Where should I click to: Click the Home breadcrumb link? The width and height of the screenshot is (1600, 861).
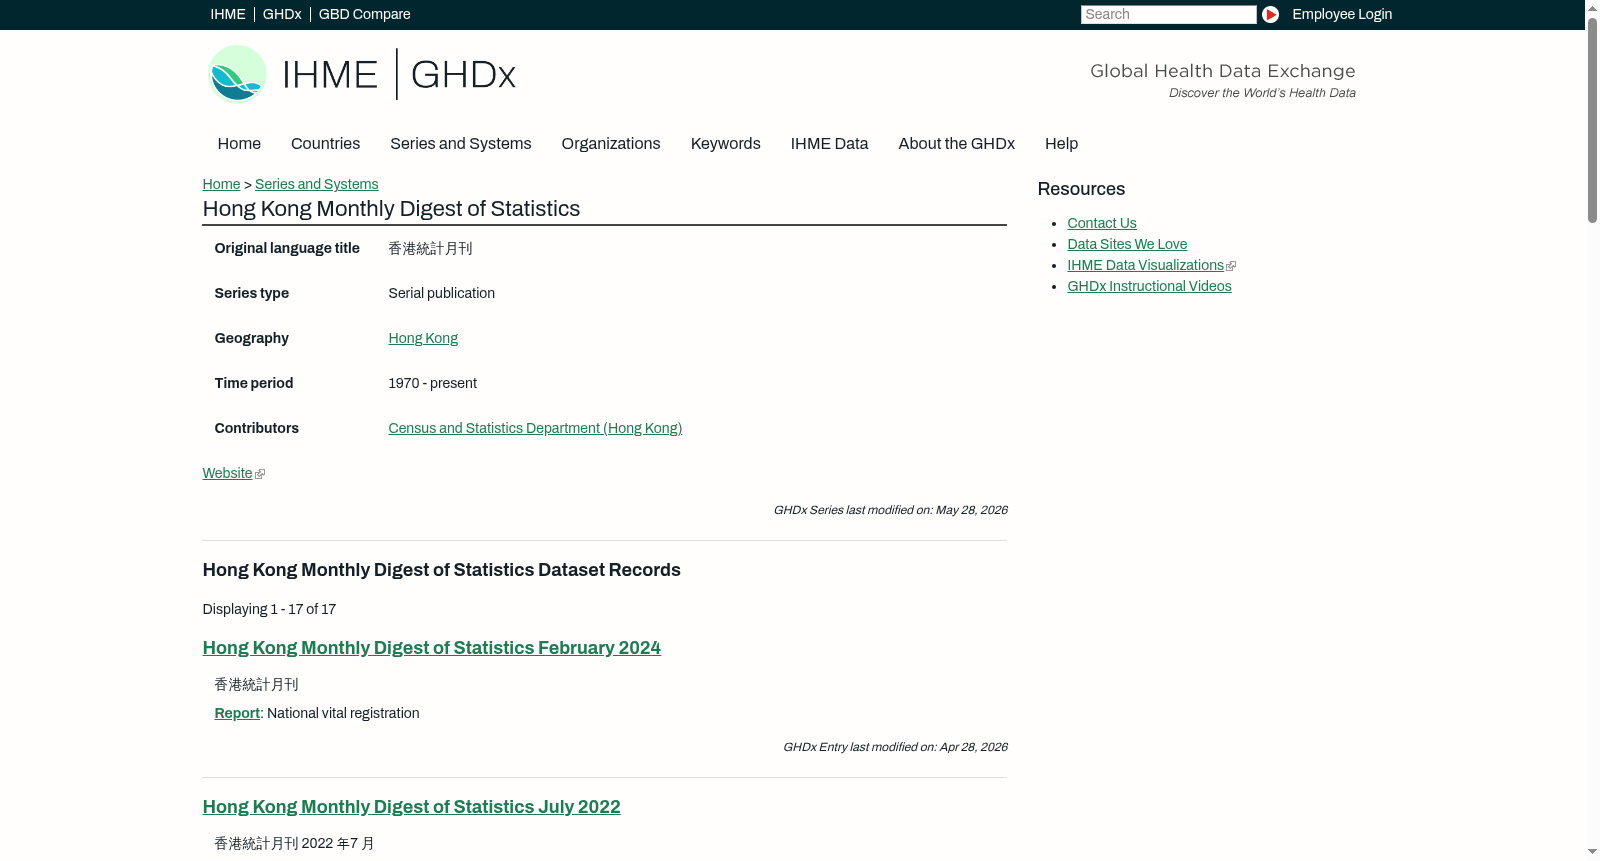point(221,184)
